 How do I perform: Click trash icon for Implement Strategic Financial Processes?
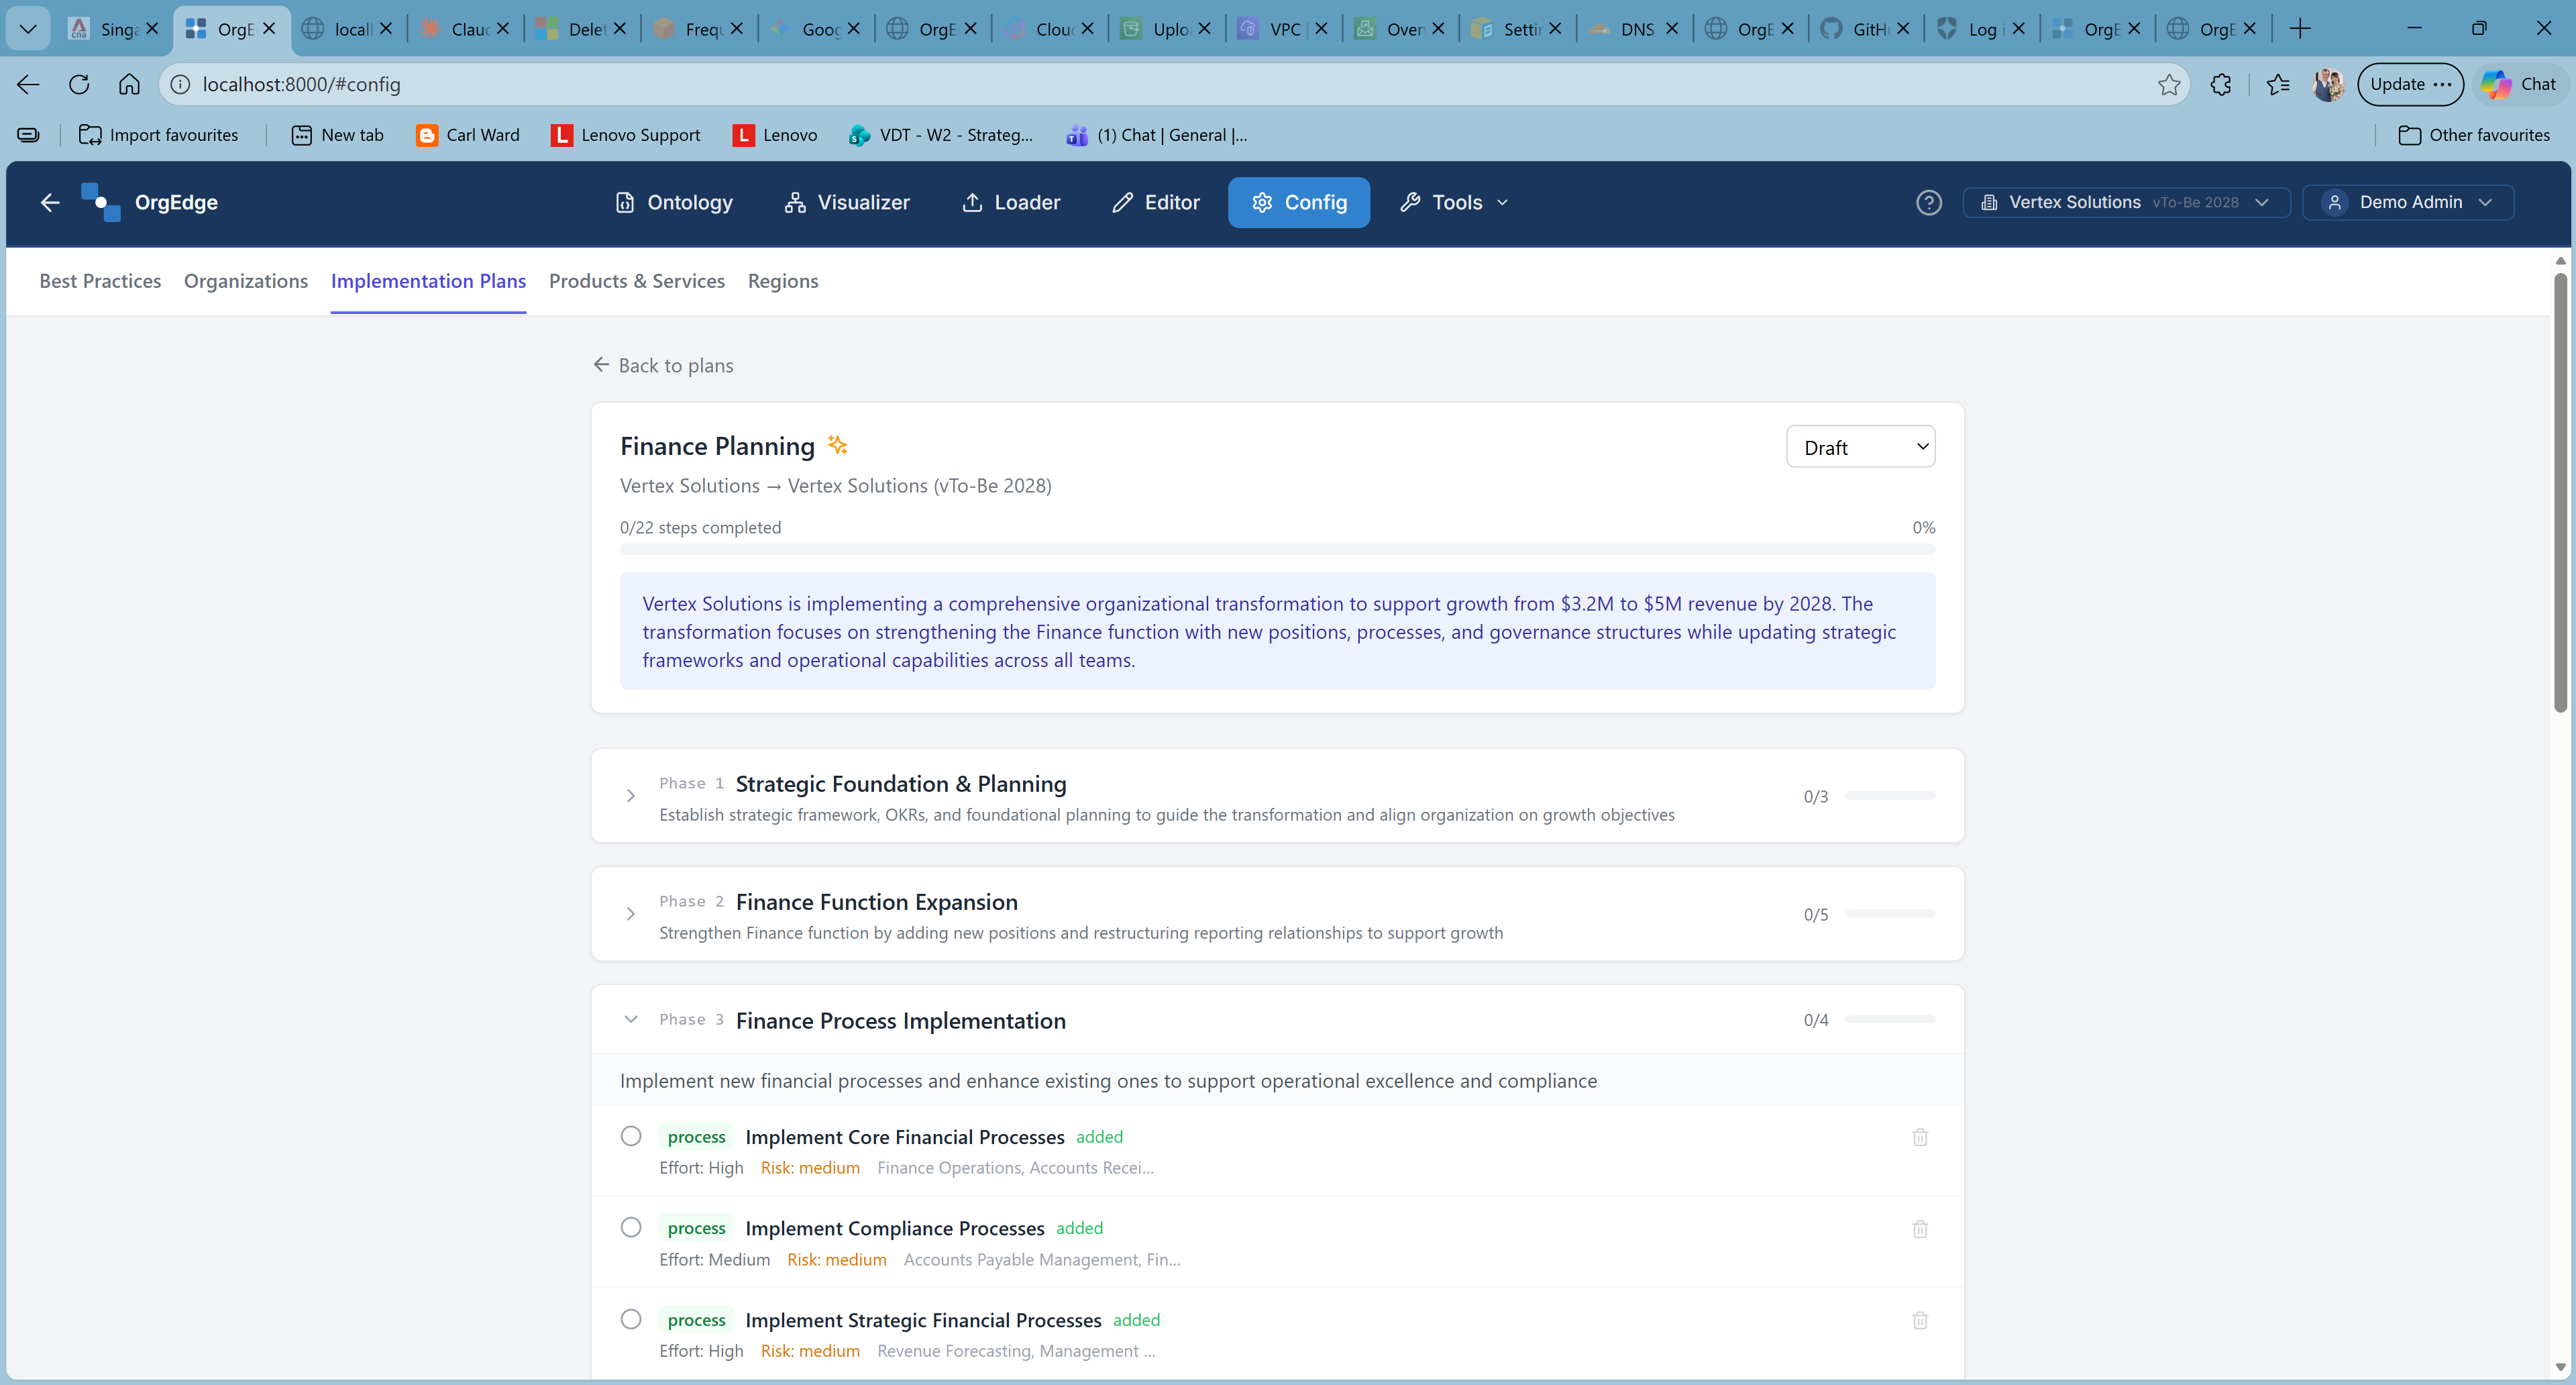[x=1919, y=1320]
